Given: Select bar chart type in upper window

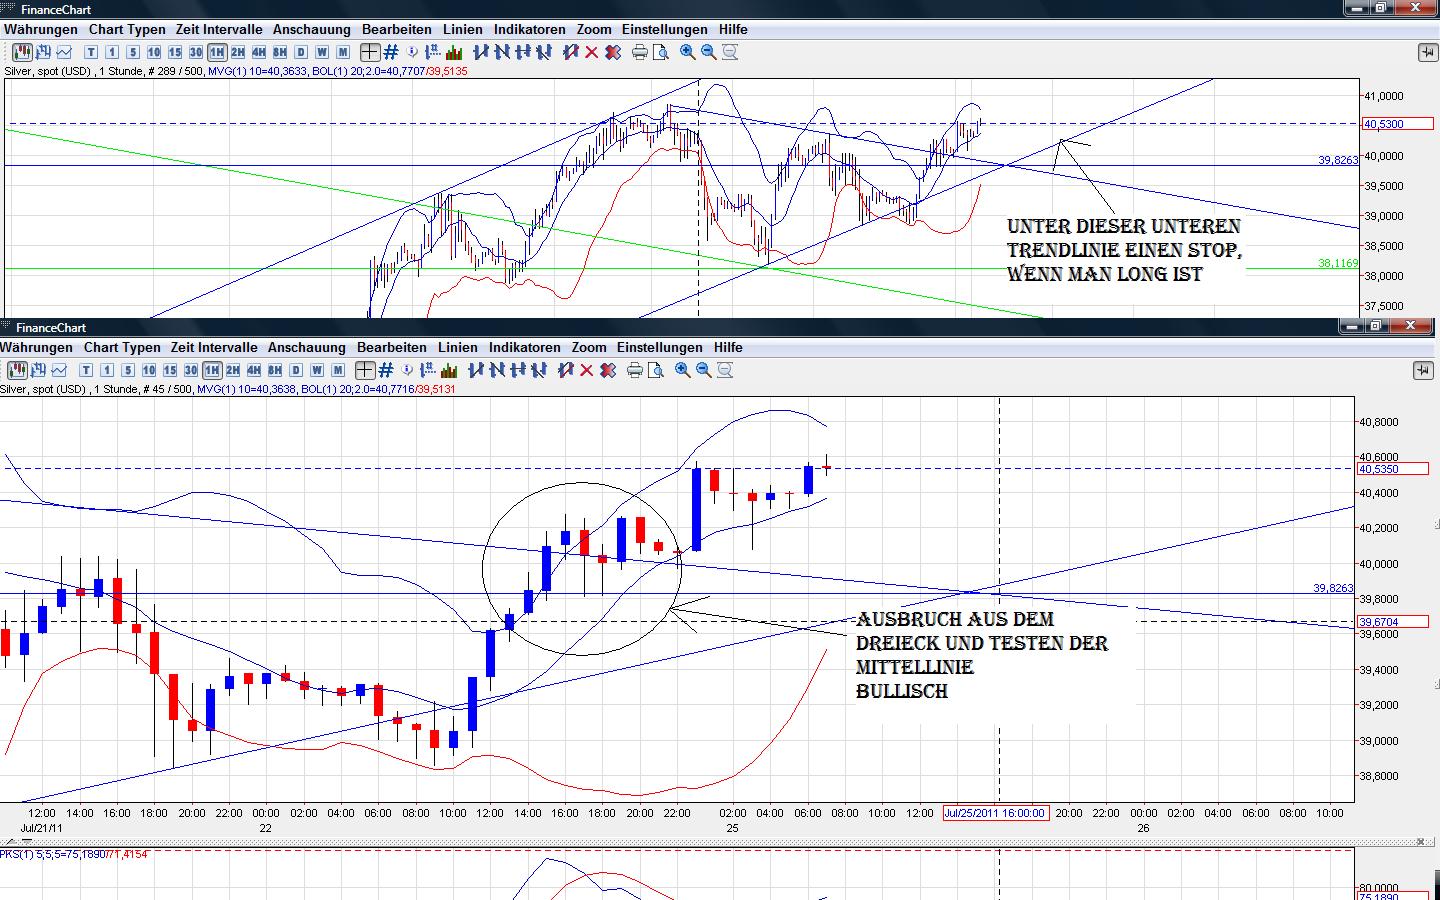Looking at the screenshot, I should [x=41, y=52].
